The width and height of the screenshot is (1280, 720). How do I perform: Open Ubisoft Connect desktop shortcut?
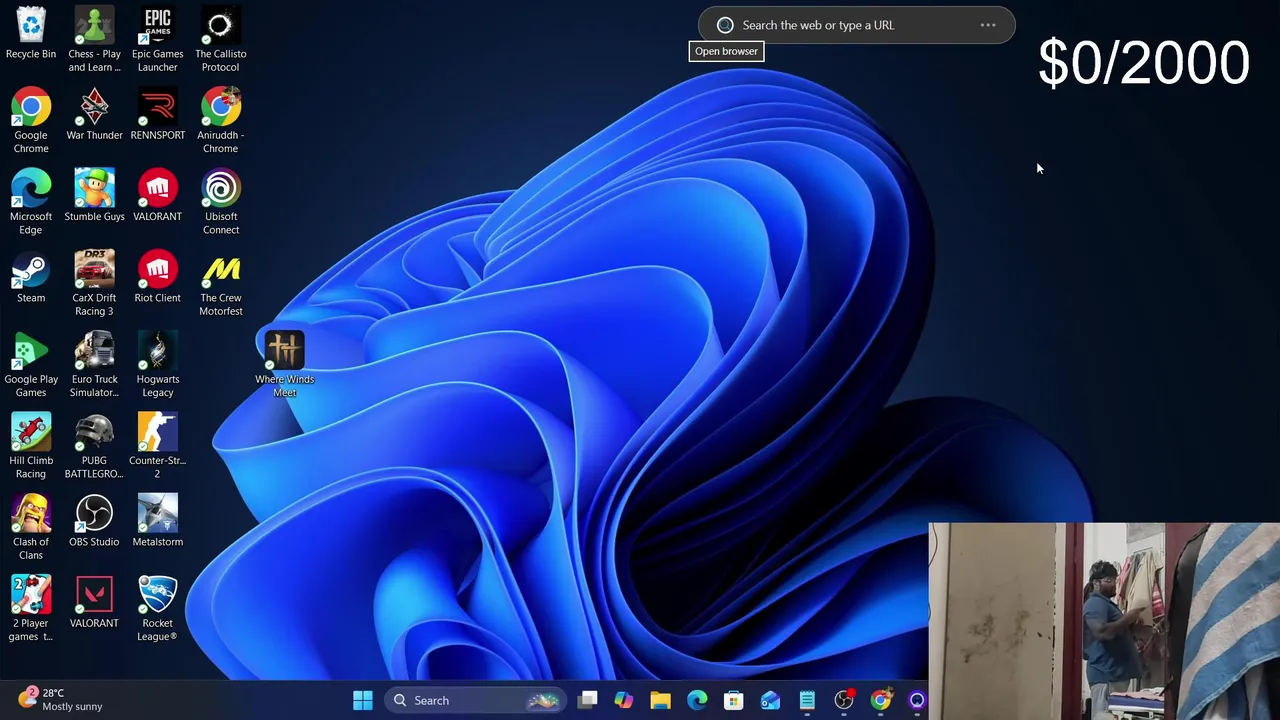(220, 201)
